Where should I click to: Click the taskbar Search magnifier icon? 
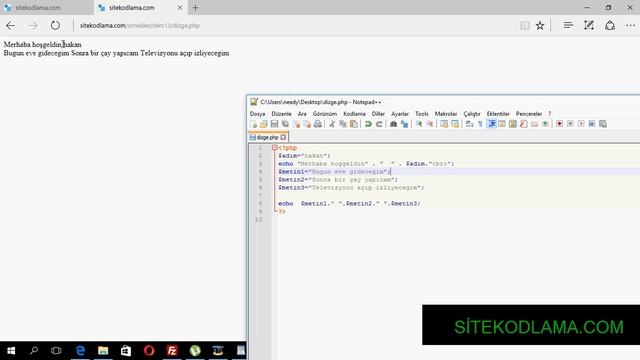click(x=34, y=351)
